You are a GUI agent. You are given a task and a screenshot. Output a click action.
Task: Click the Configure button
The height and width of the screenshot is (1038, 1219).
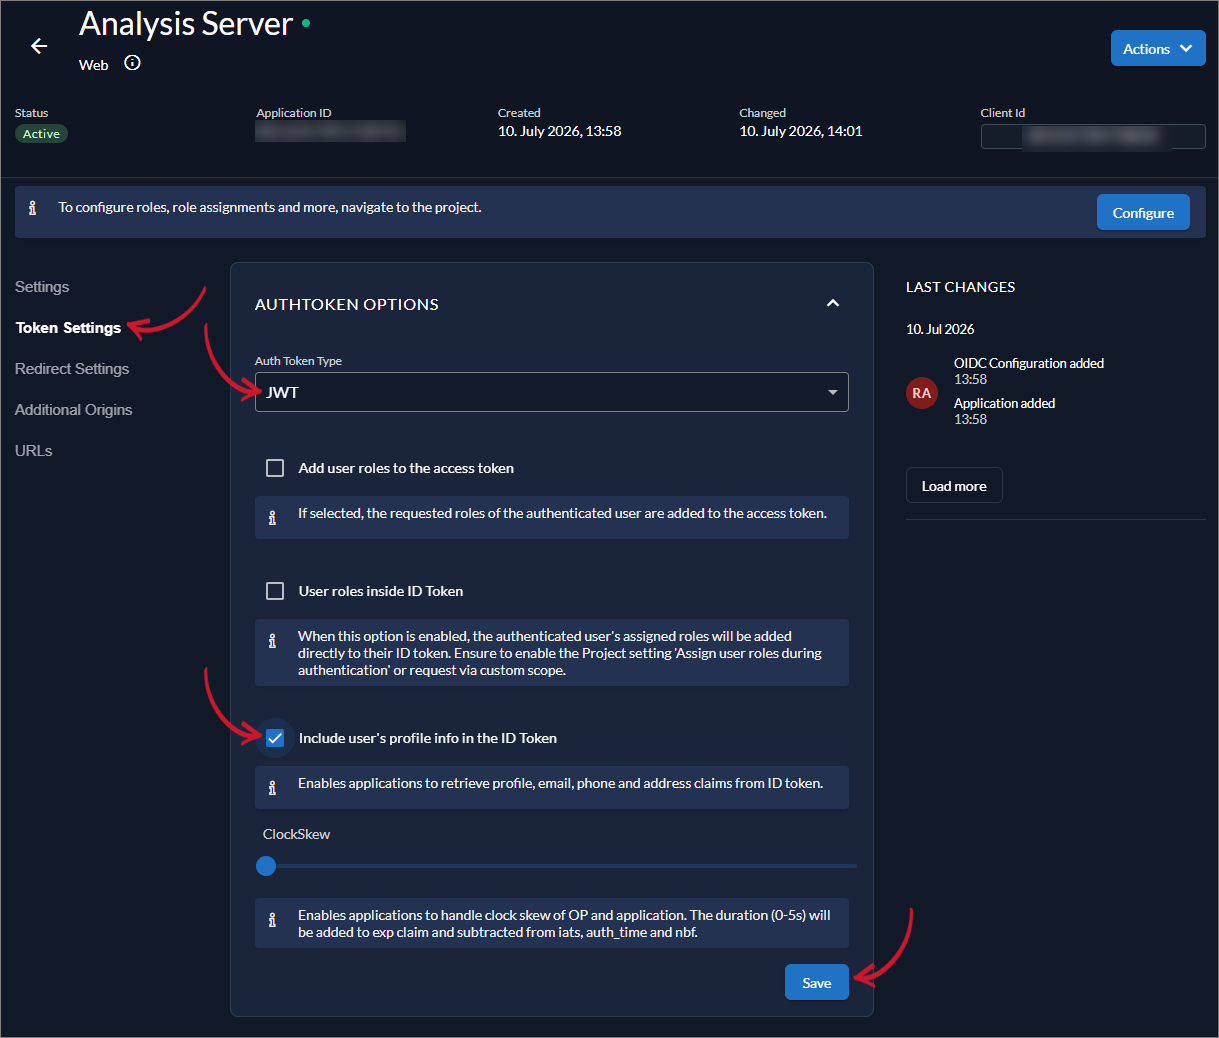[x=1143, y=212]
